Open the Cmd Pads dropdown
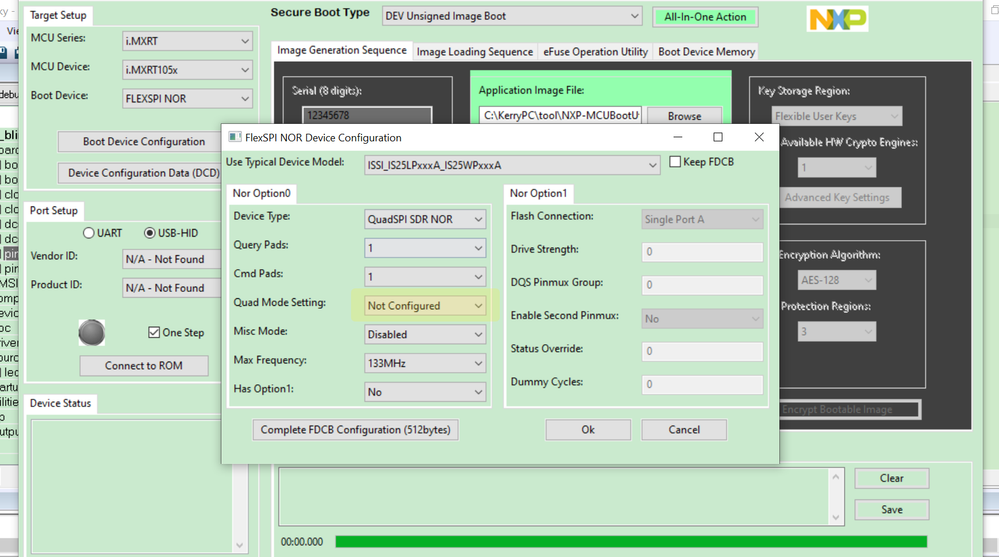The height and width of the screenshot is (557, 999). 425,277
